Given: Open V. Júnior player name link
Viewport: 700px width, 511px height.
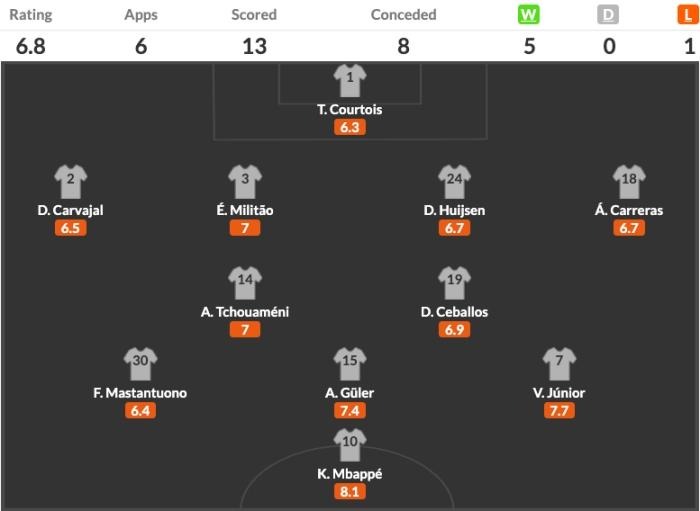Looking at the screenshot, I should pos(559,393).
